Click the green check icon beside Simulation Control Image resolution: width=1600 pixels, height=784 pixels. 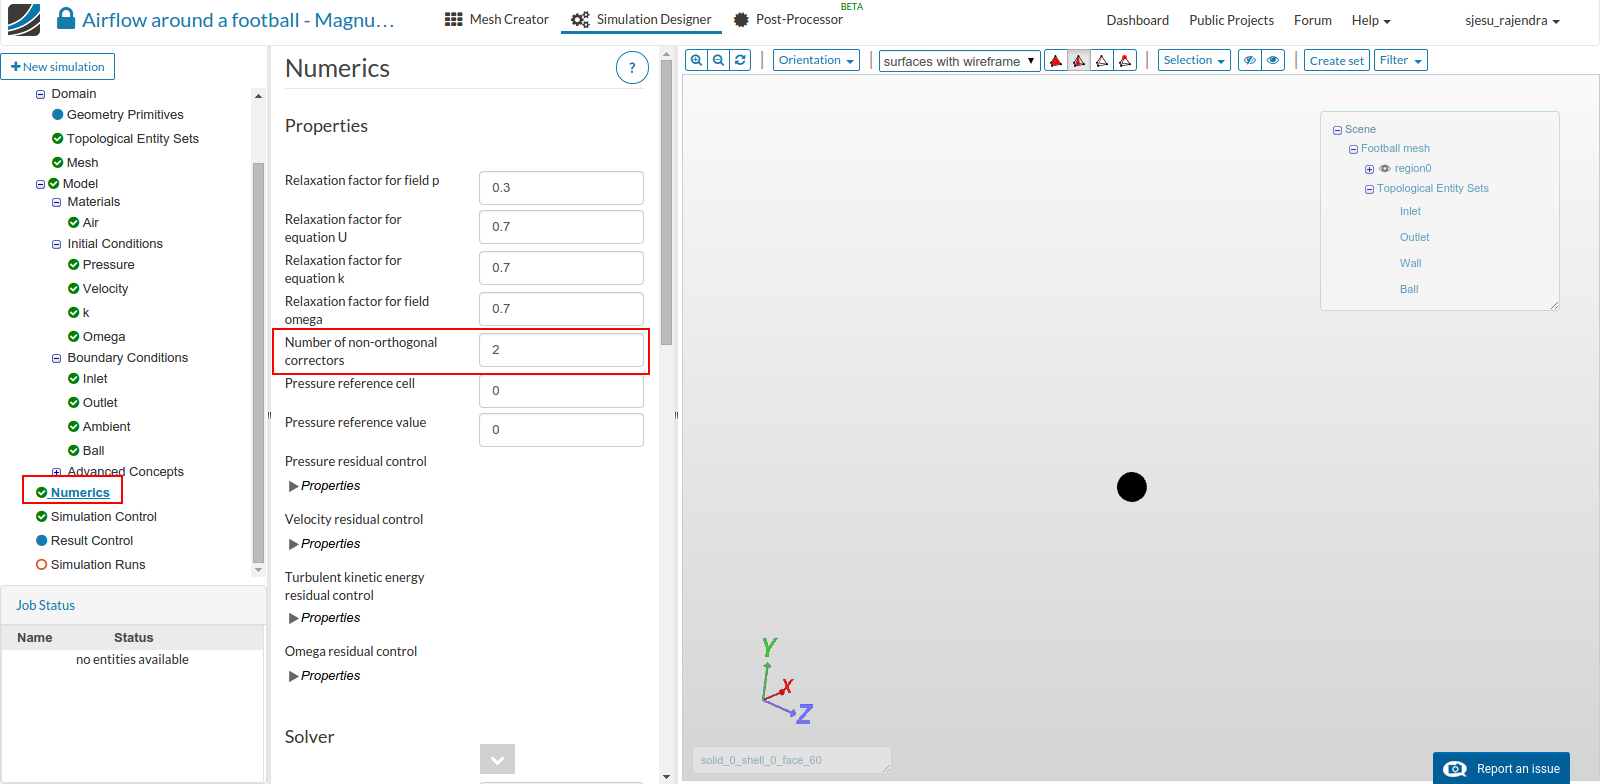[x=42, y=517]
